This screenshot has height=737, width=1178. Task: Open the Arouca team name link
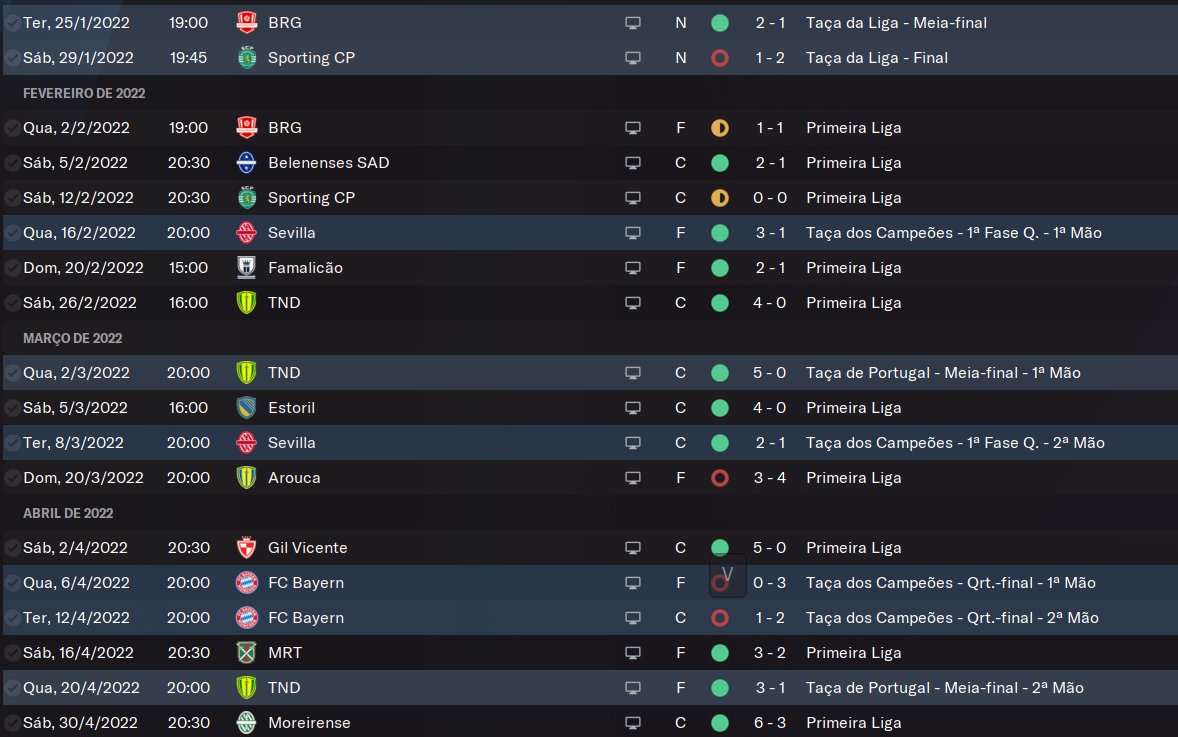pos(294,478)
